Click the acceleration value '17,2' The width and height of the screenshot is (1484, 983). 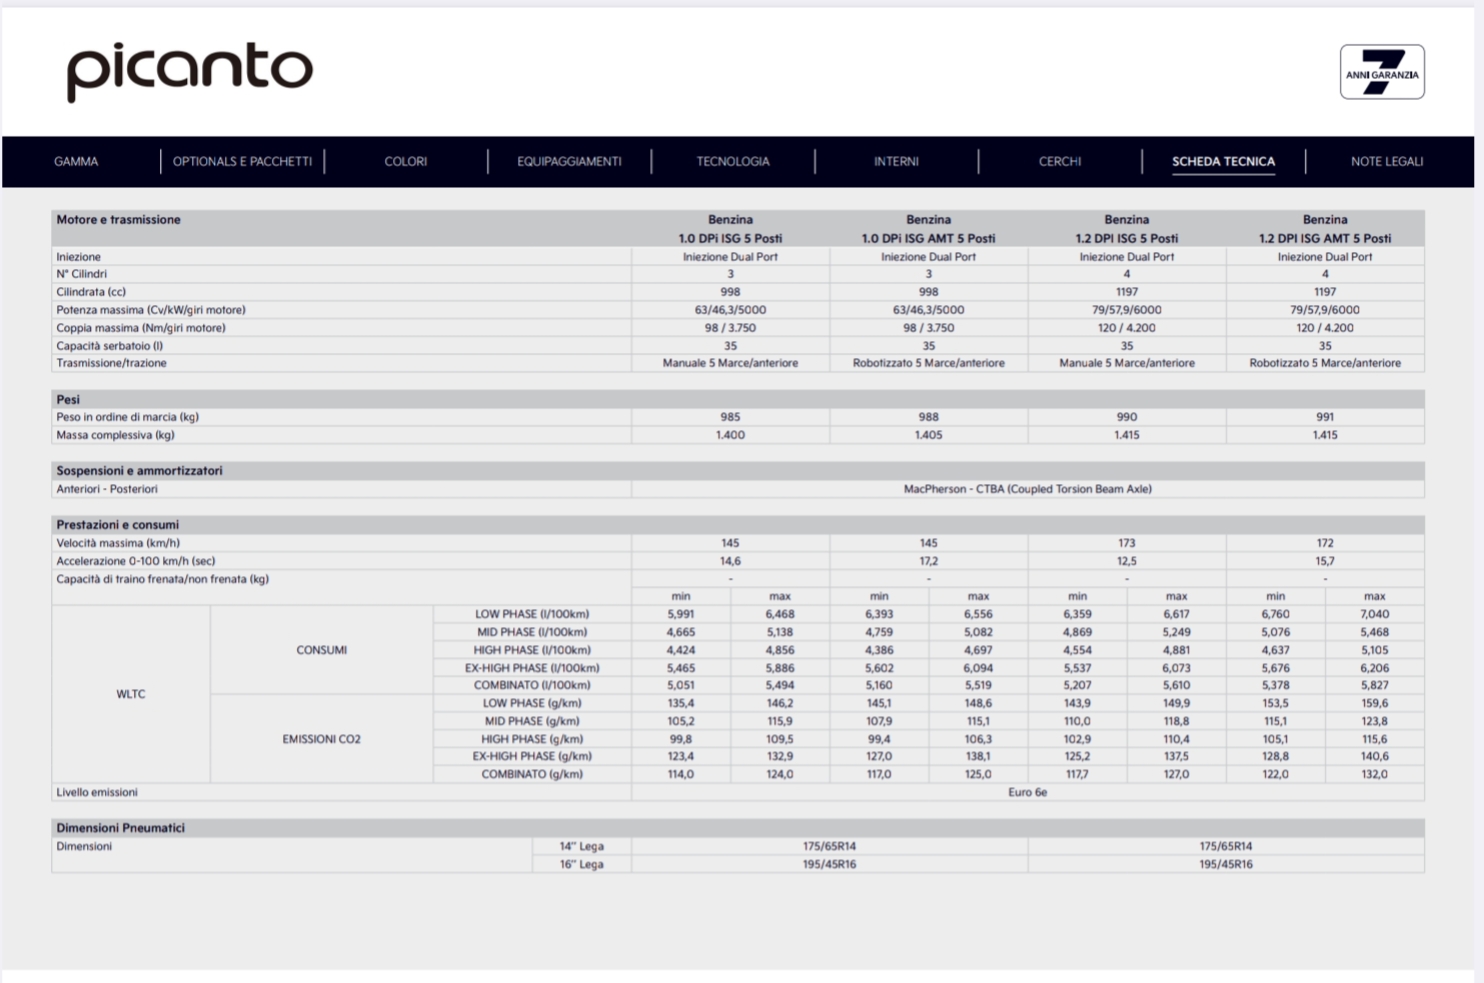(928, 561)
